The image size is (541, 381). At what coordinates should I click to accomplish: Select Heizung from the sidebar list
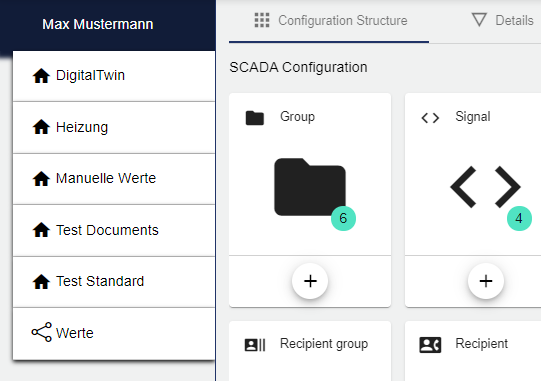click(114, 127)
